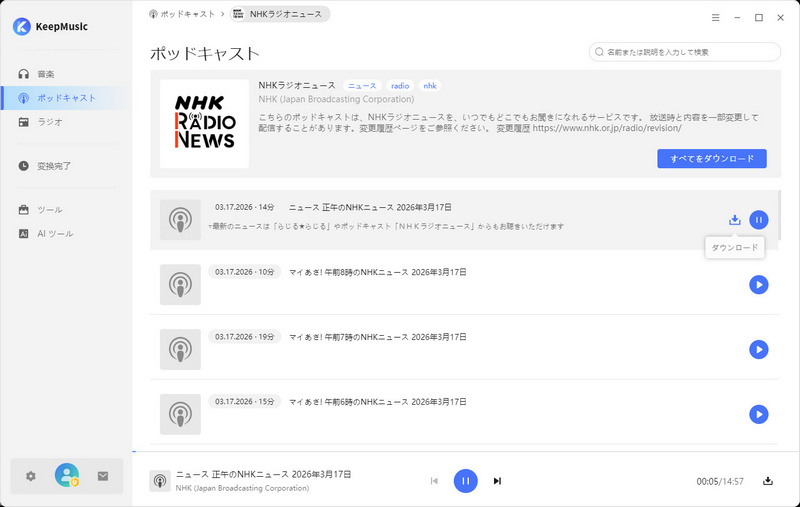Click the playback progress bar above the player
This screenshot has height=507, width=800.
(466, 451)
